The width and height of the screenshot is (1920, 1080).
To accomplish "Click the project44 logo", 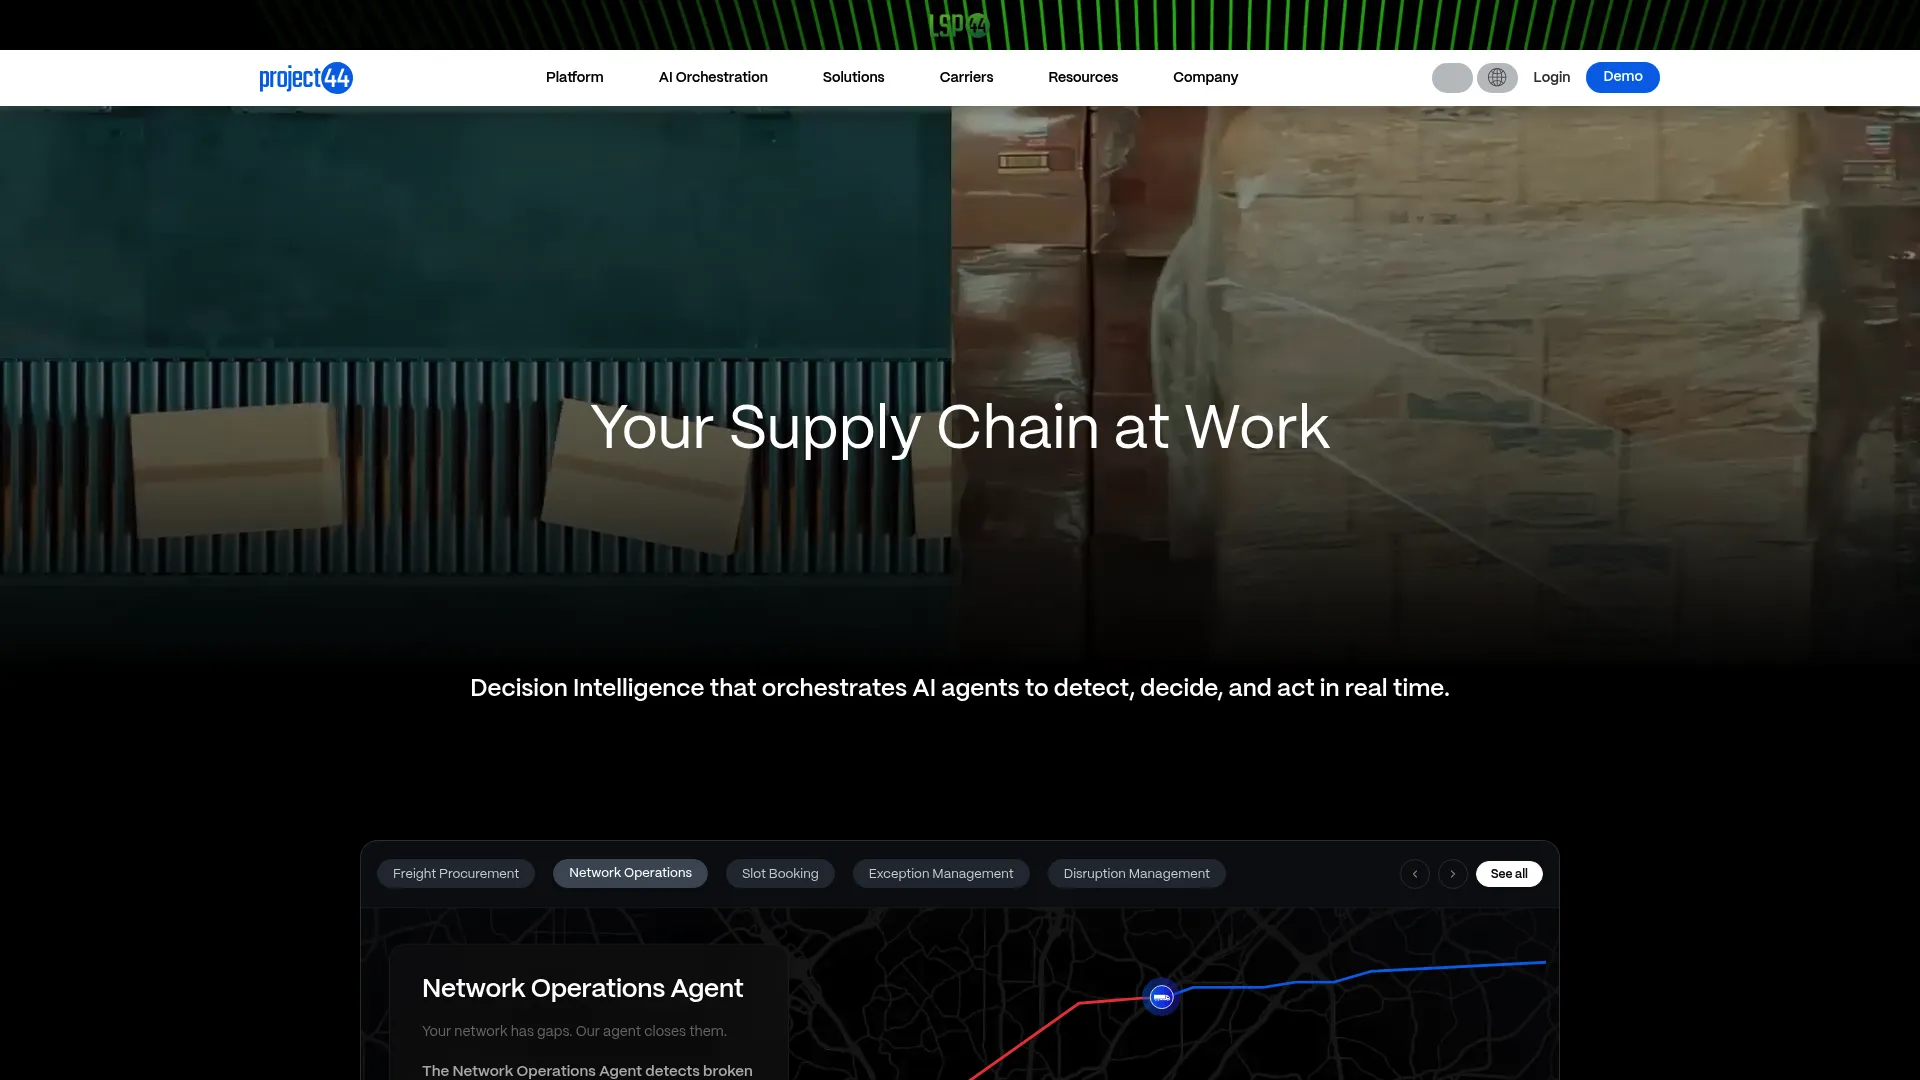I will click(306, 78).
